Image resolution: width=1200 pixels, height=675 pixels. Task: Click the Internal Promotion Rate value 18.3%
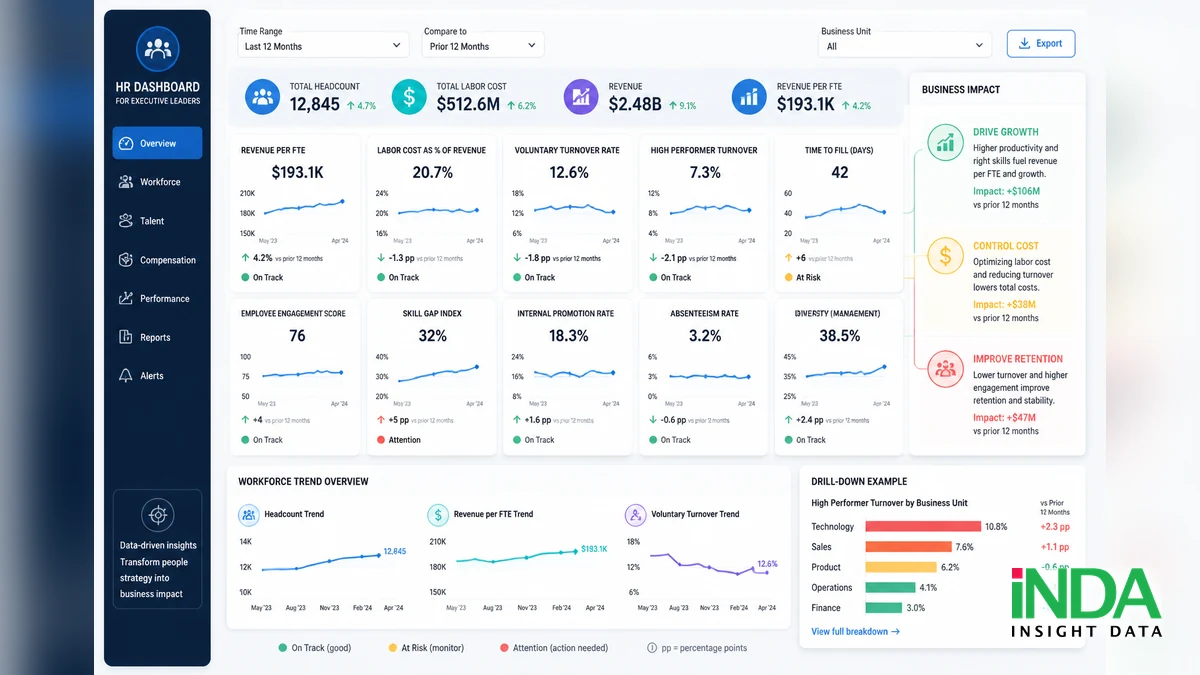point(569,335)
